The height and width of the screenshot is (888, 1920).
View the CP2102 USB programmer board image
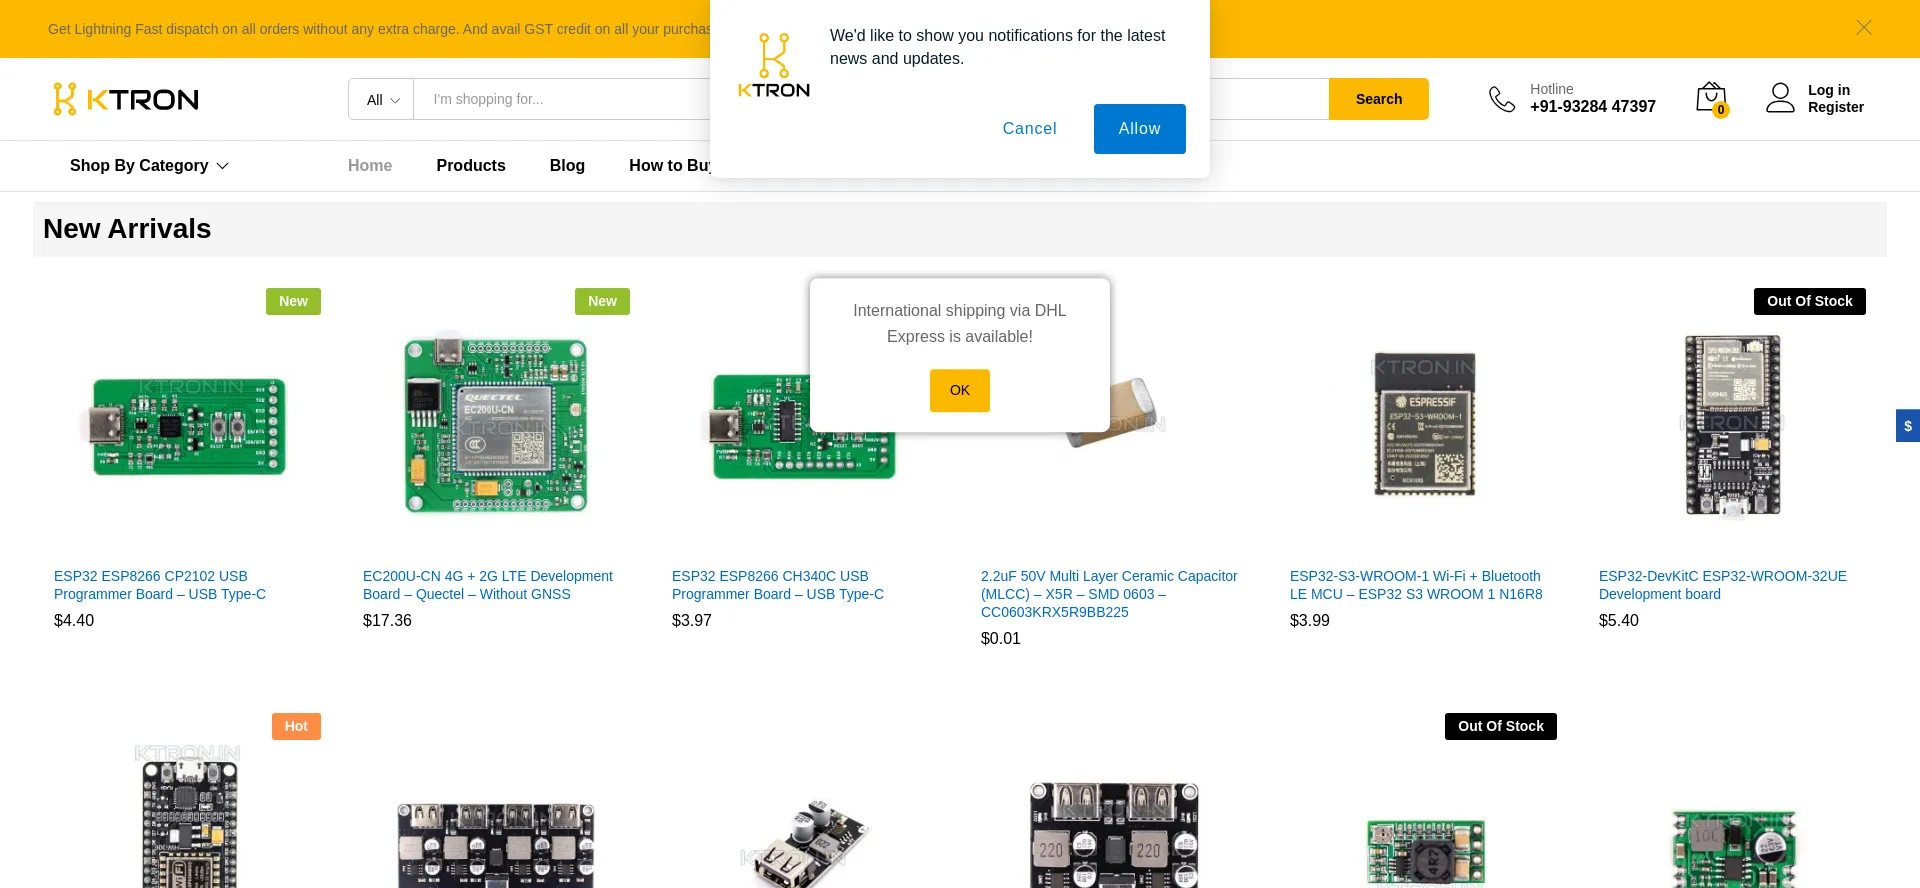188,426
